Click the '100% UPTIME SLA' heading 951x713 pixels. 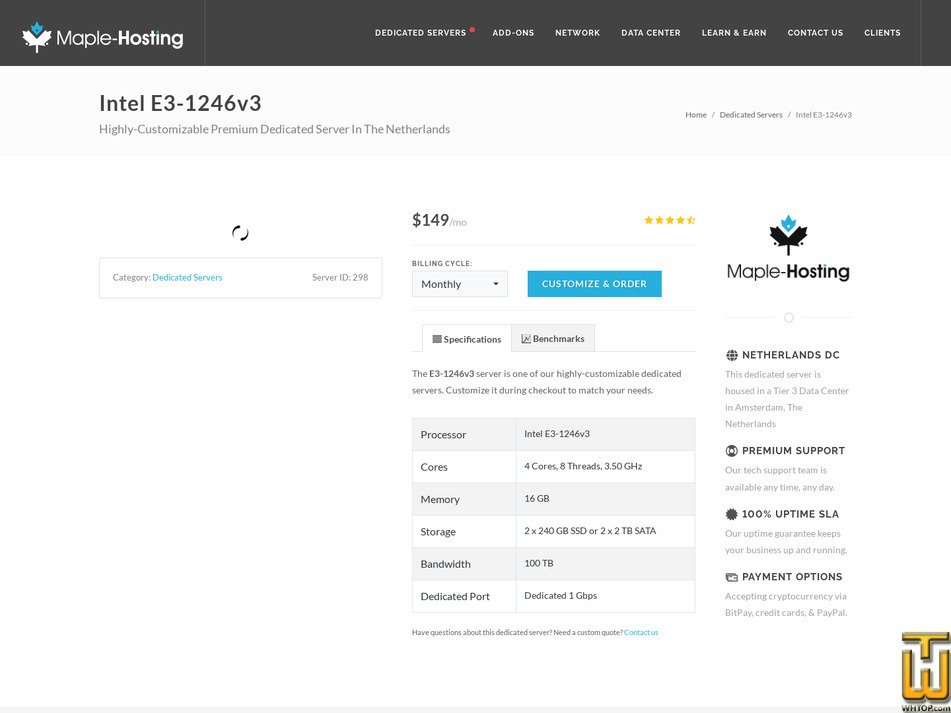[x=790, y=514]
